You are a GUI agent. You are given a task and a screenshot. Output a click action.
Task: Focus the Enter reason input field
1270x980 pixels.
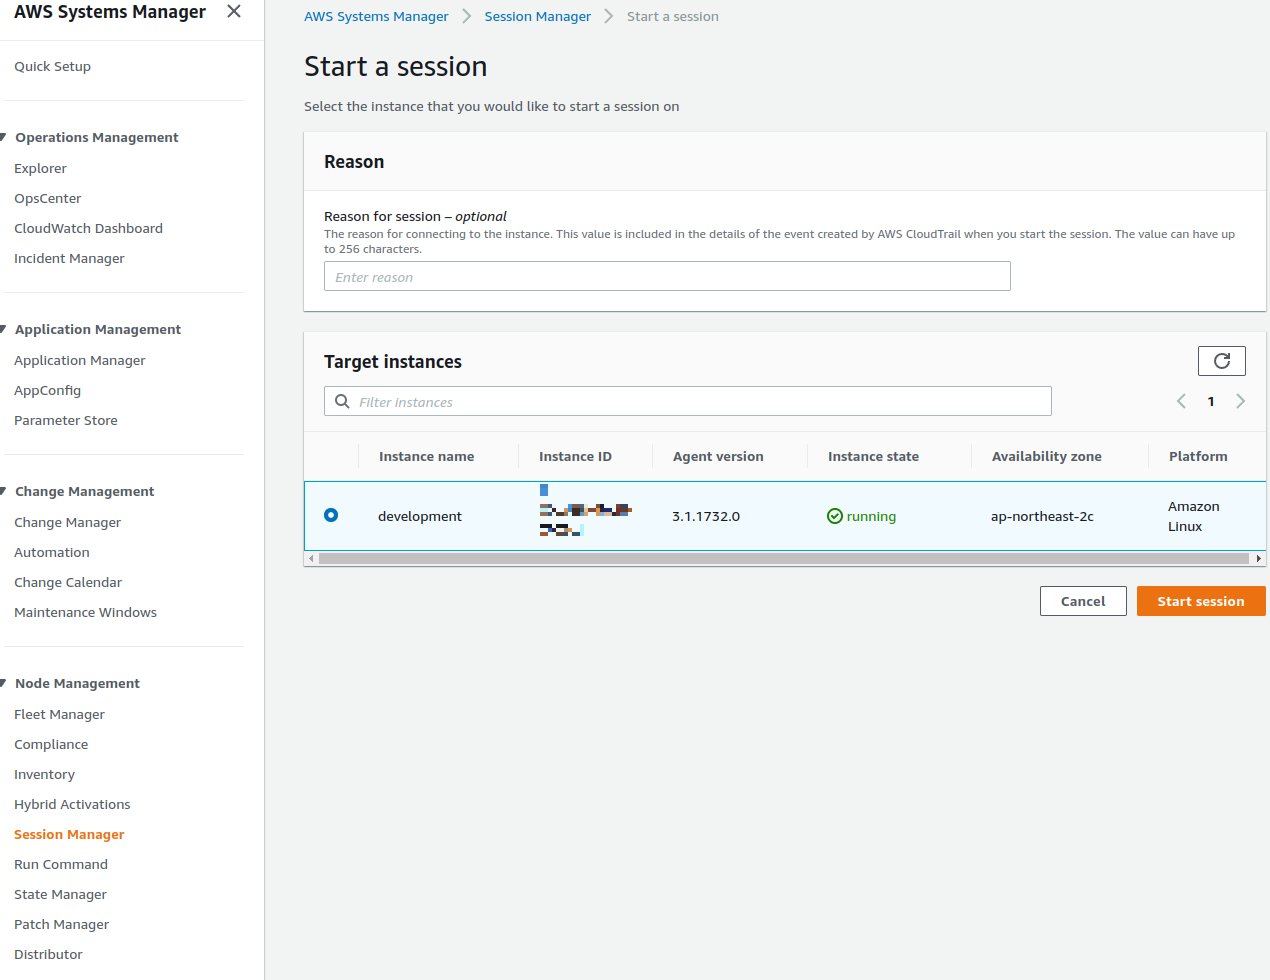(x=667, y=276)
